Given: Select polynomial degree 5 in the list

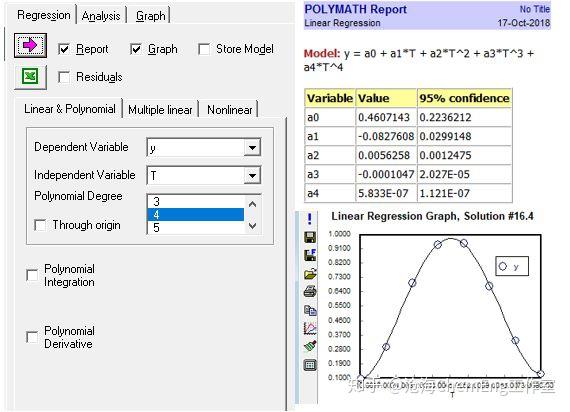Looking at the screenshot, I should (x=196, y=228).
